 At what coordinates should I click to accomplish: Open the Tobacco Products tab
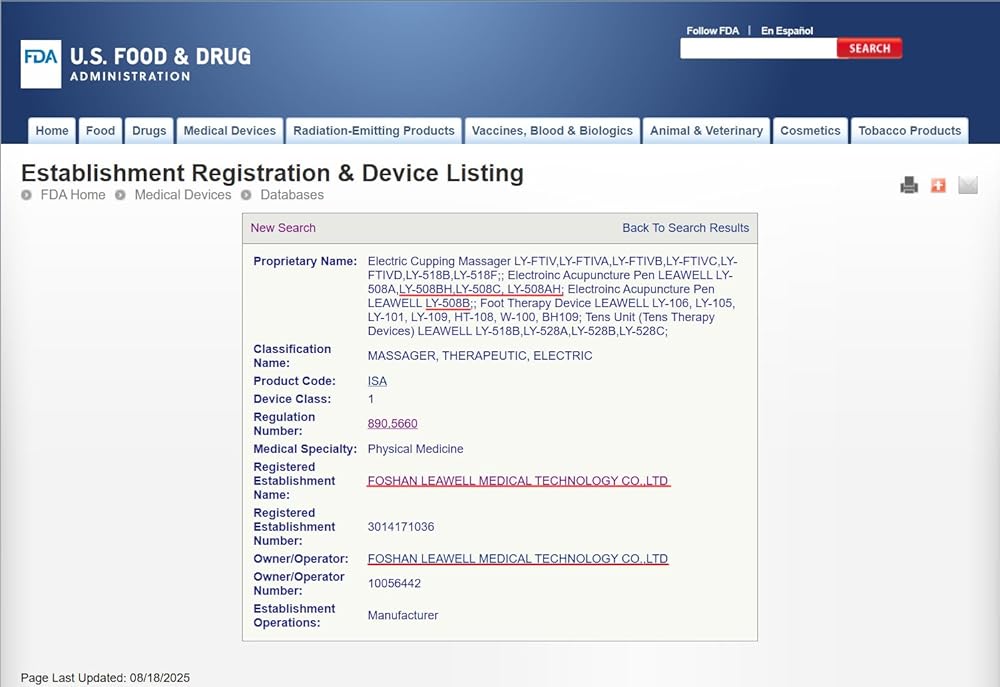coord(909,131)
